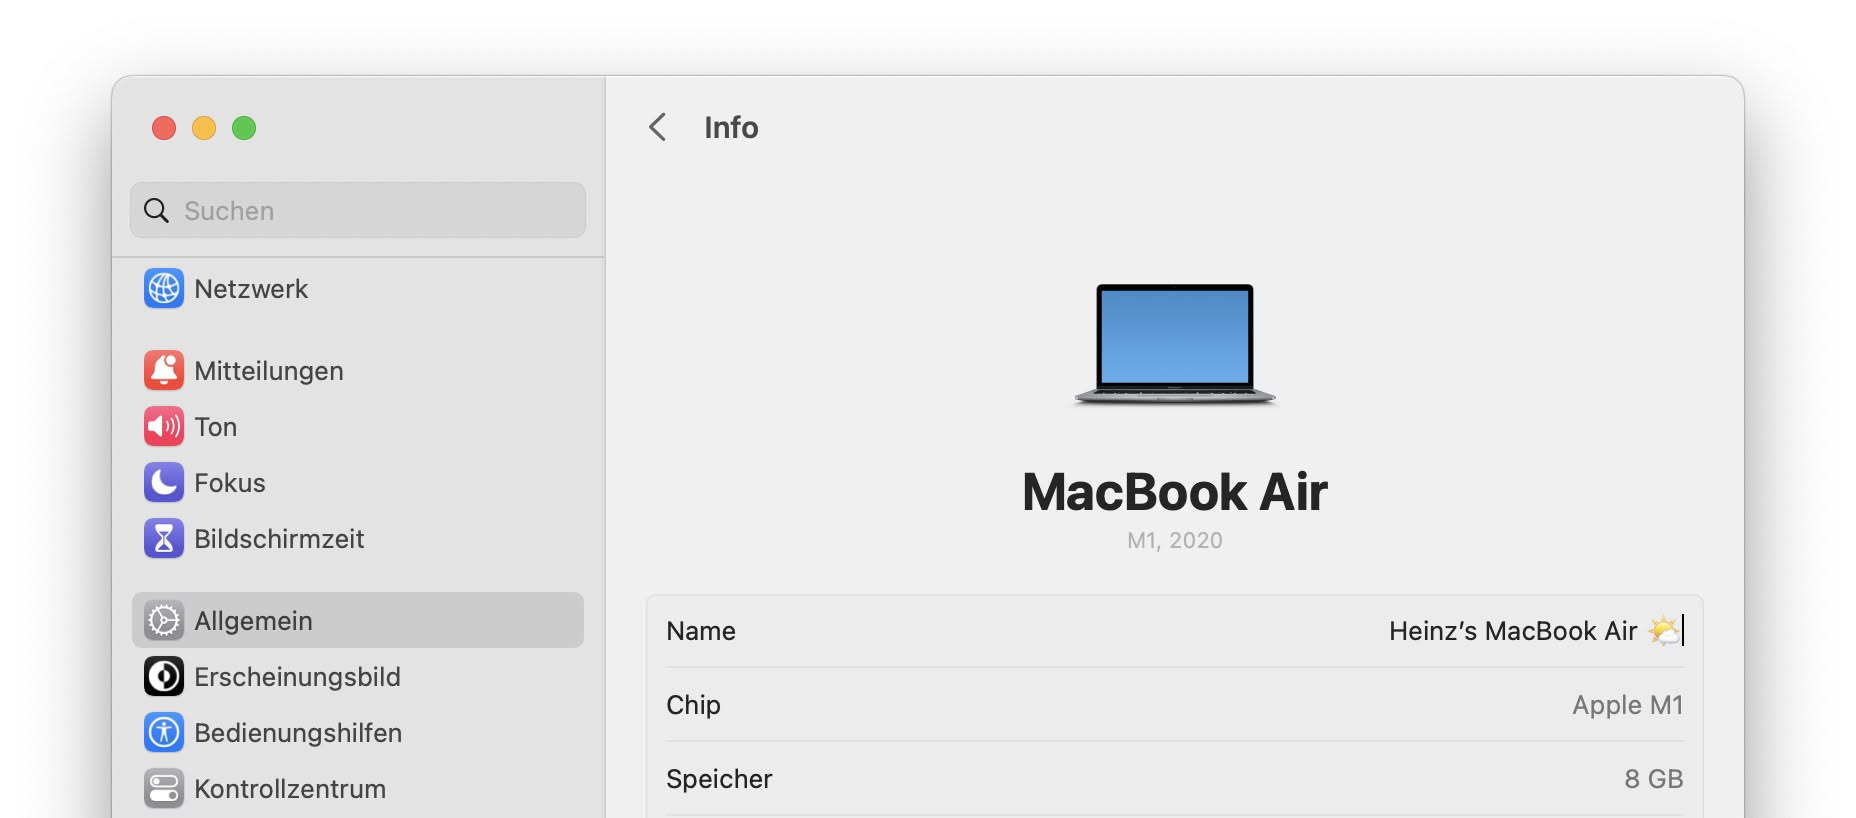
Task: Click the Allgemein gear icon
Action: pyautogui.click(x=164, y=621)
